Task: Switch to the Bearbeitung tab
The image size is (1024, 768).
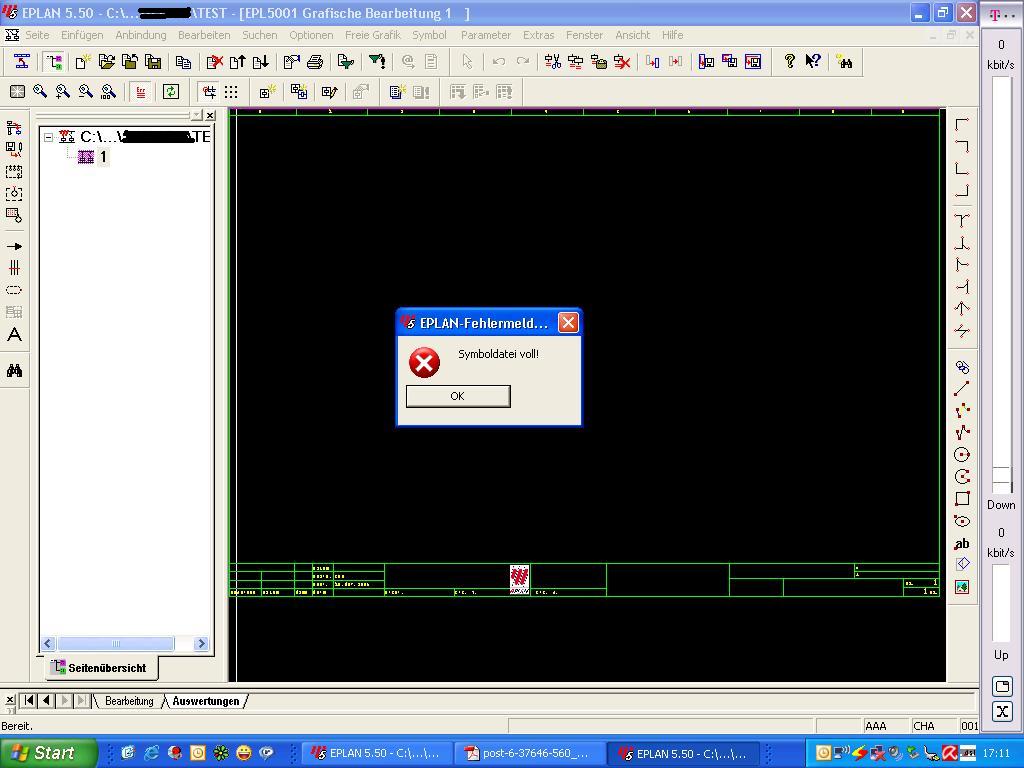Action: pyautogui.click(x=129, y=701)
